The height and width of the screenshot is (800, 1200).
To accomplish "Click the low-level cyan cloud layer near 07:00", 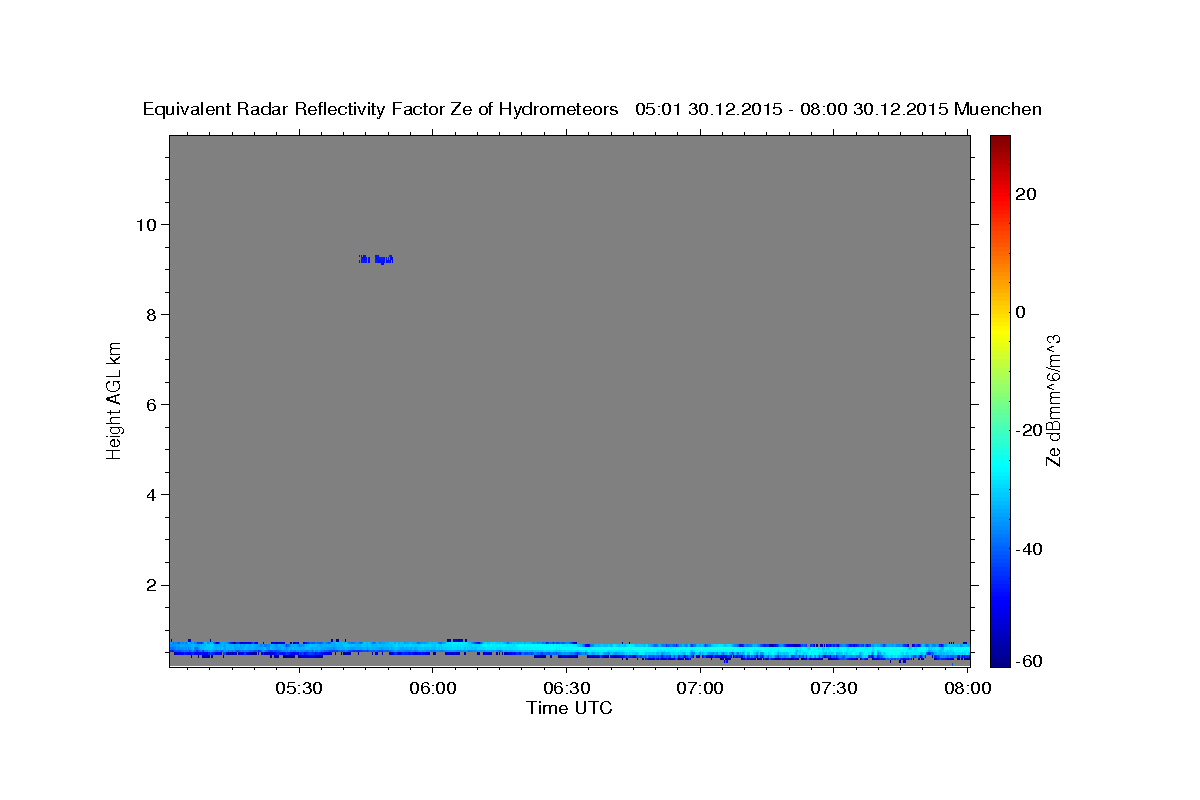I will [700, 651].
